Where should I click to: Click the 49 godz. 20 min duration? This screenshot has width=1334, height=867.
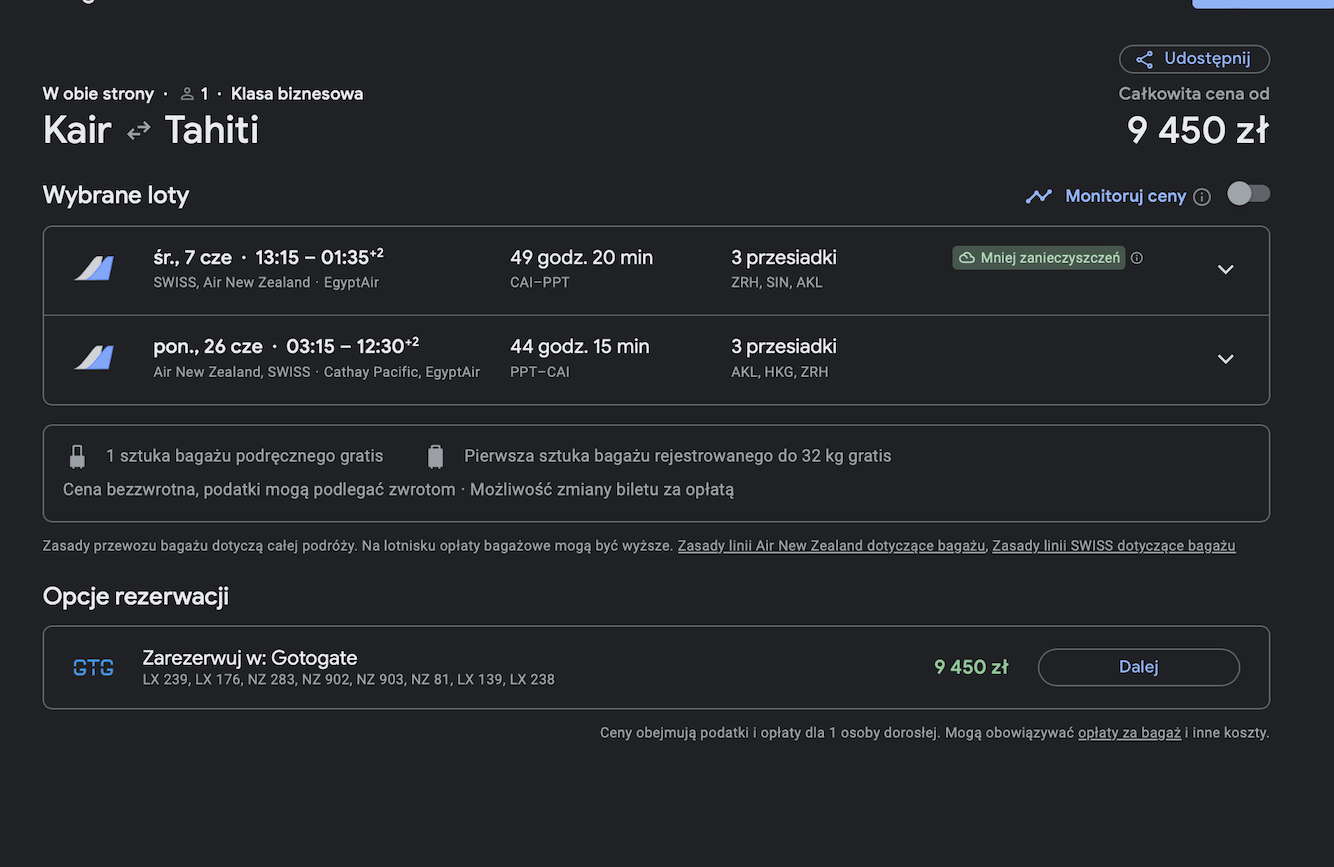(x=581, y=257)
